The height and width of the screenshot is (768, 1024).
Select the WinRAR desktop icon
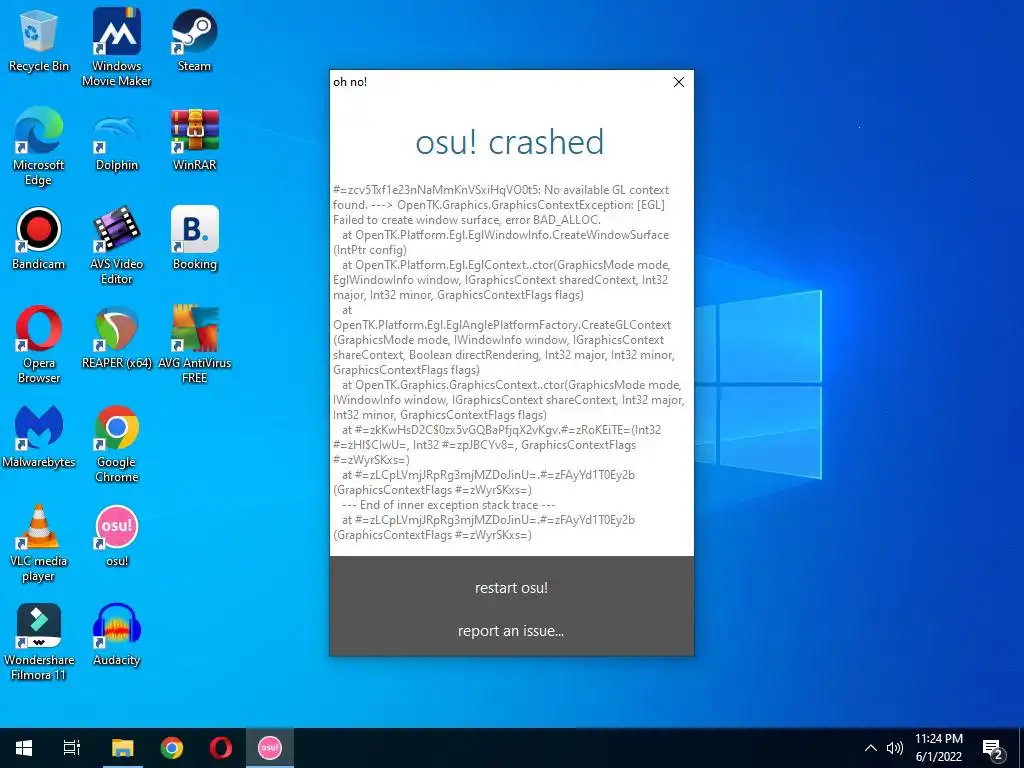click(x=195, y=140)
